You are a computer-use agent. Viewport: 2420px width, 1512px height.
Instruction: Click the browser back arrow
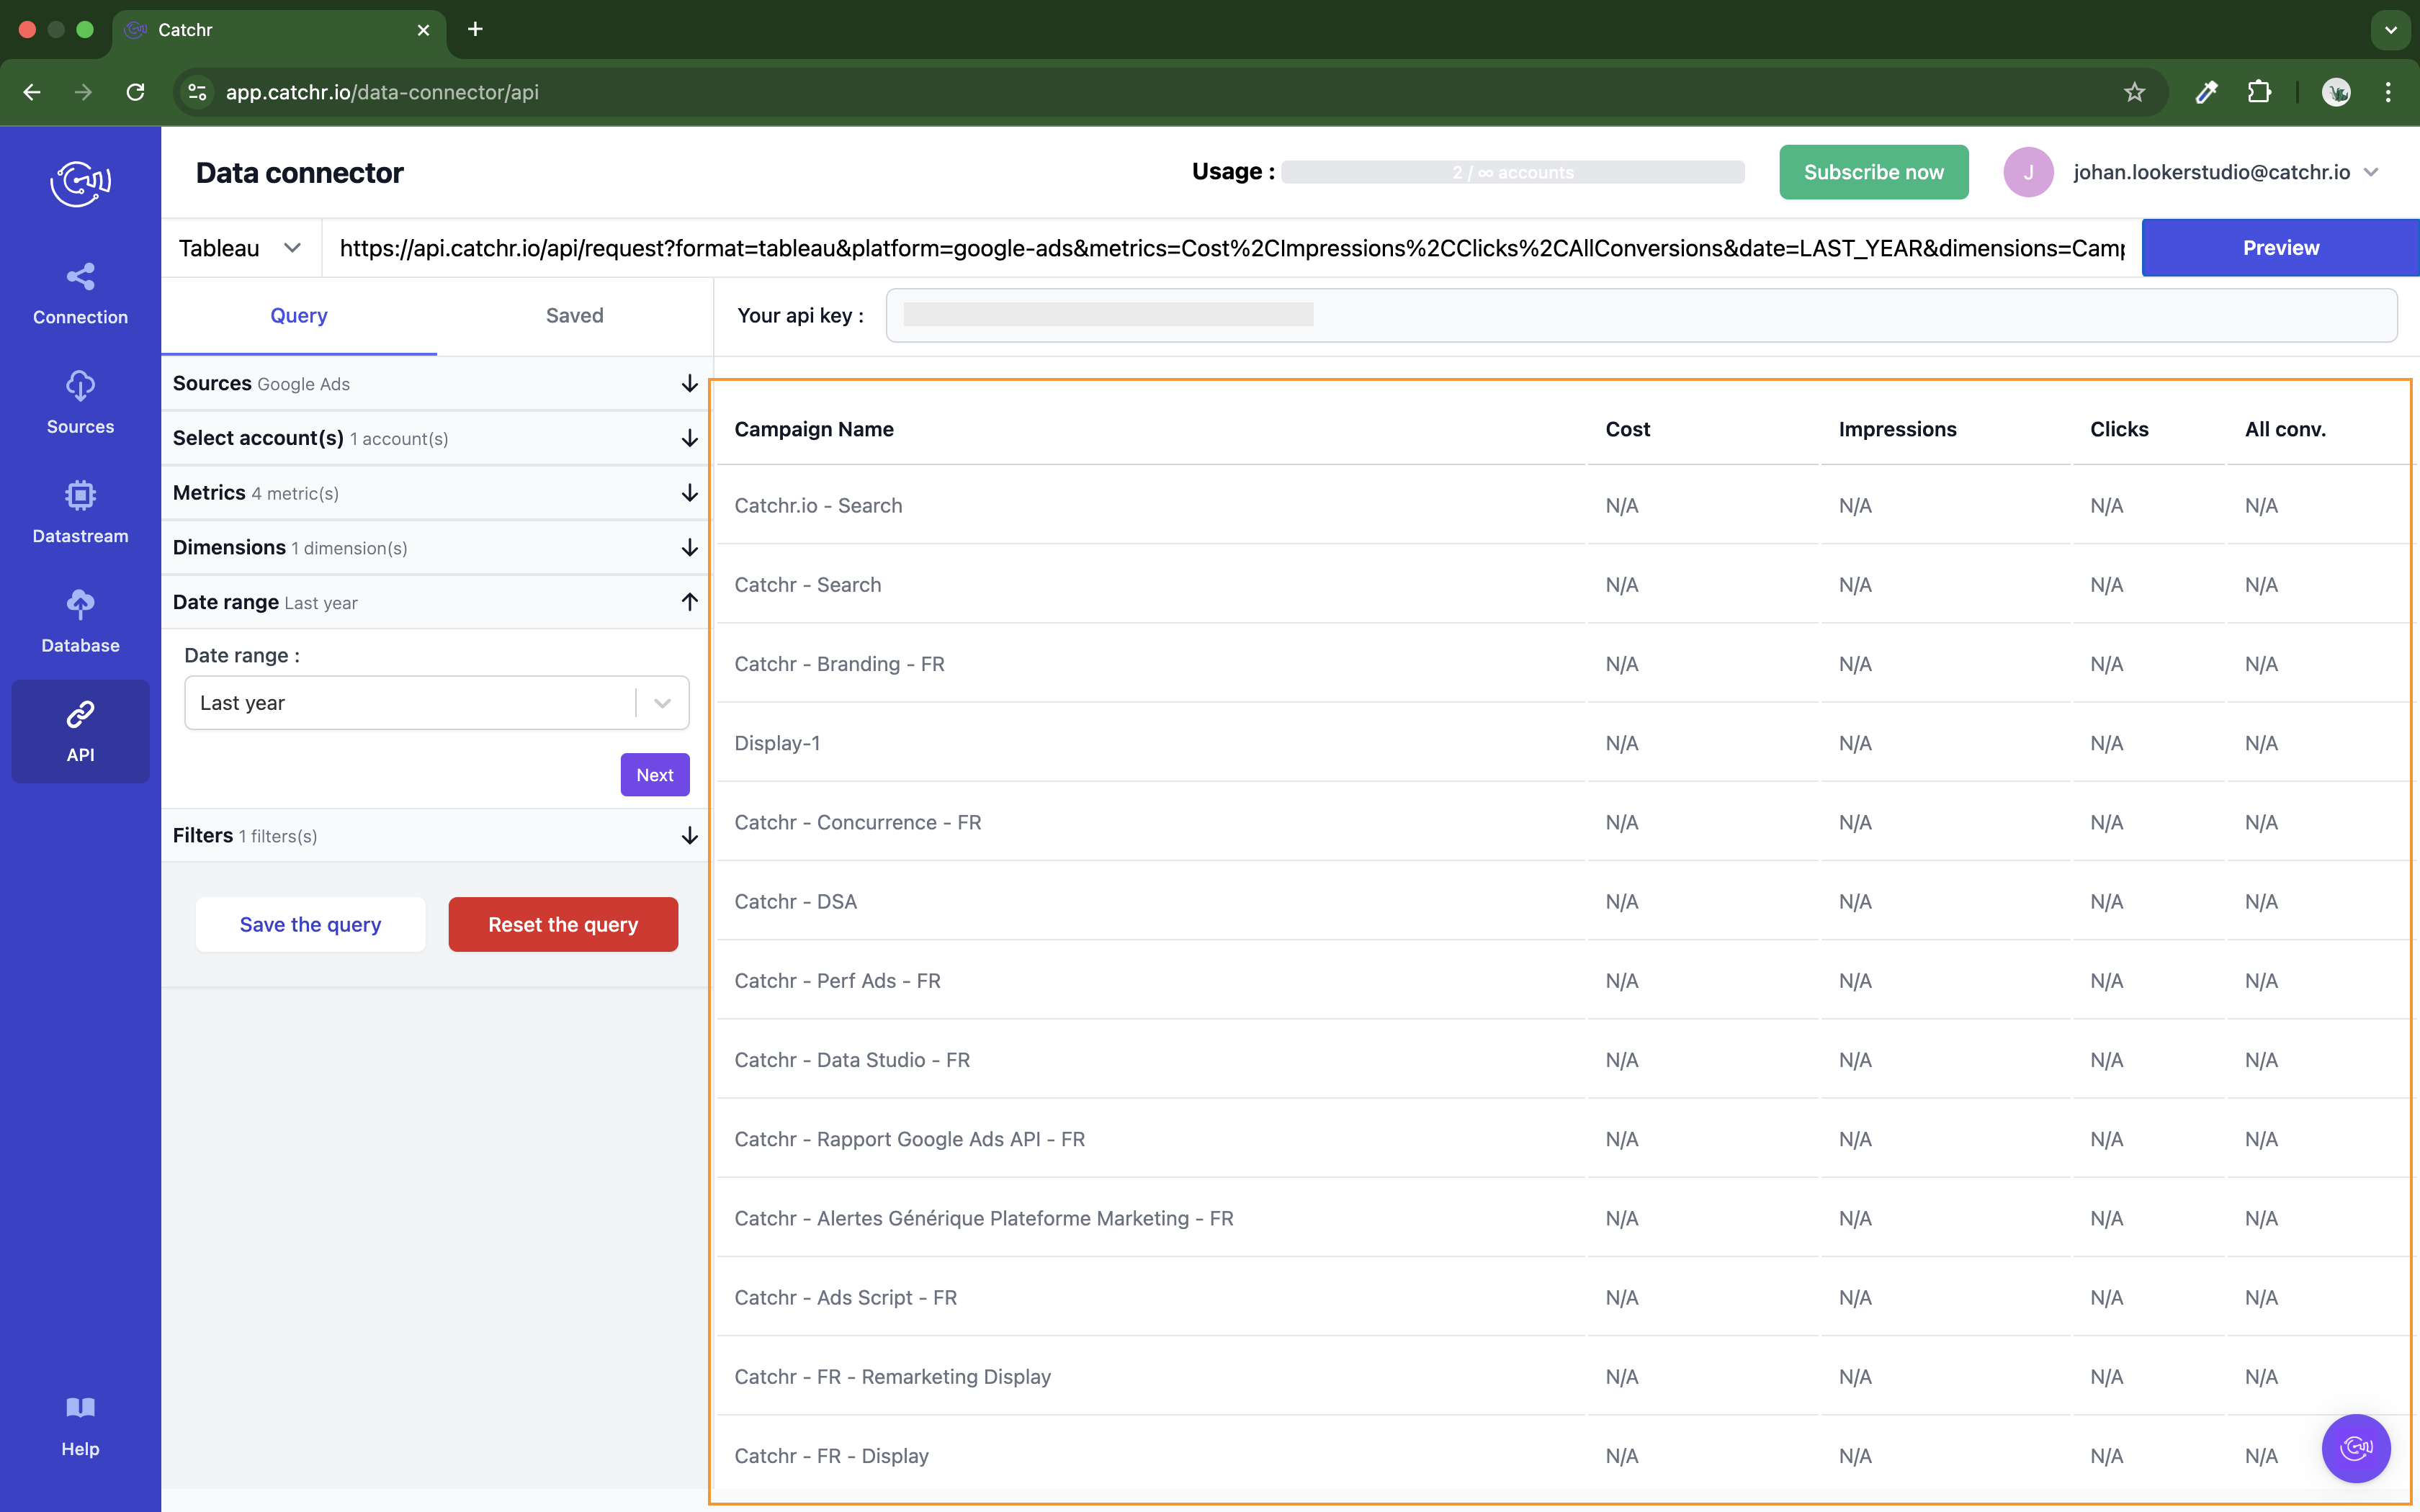32,92
